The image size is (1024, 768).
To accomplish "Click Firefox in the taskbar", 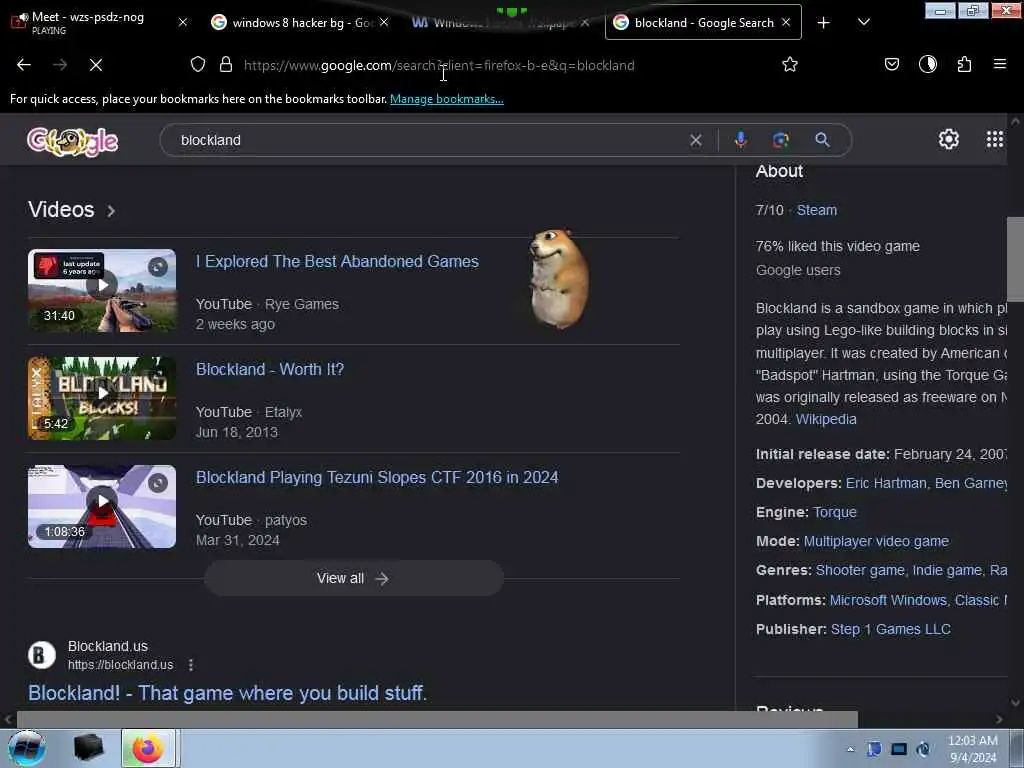I will pyautogui.click(x=148, y=748).
